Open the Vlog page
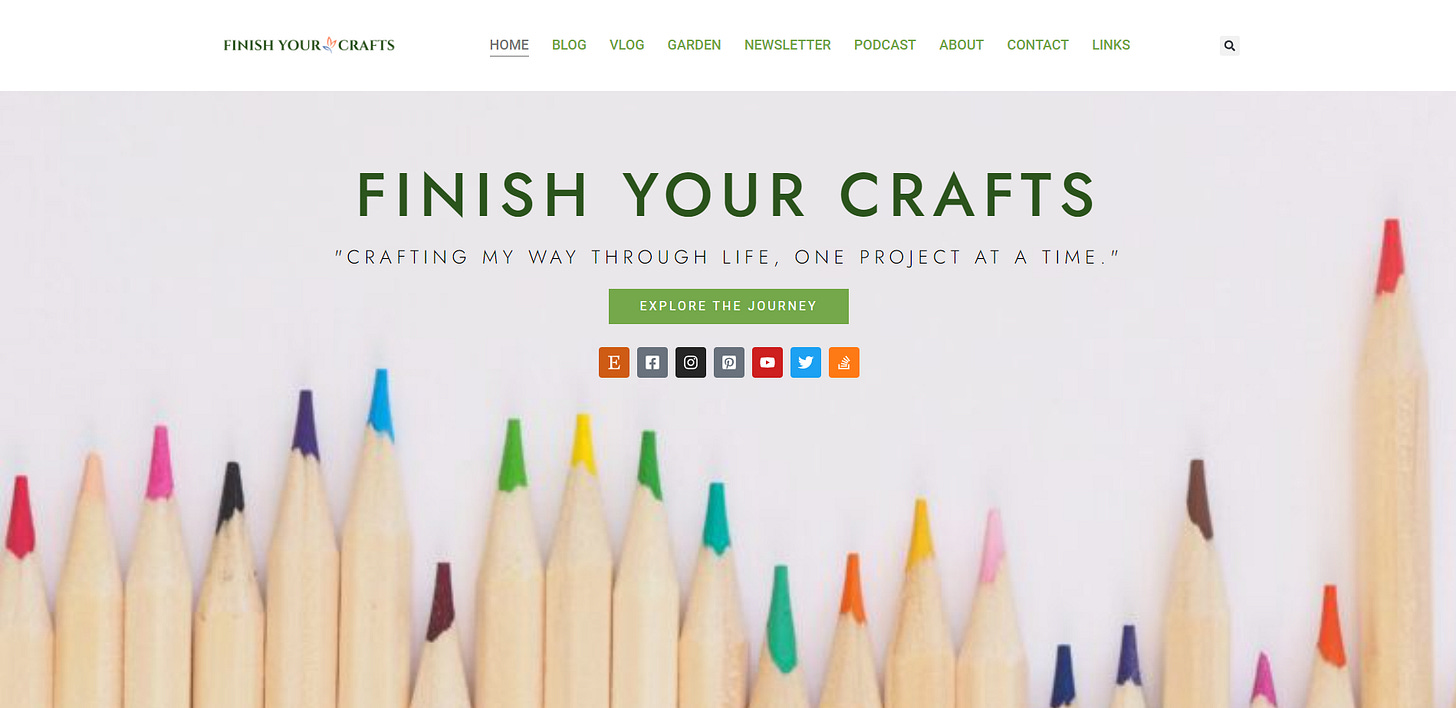 point(627,45)
